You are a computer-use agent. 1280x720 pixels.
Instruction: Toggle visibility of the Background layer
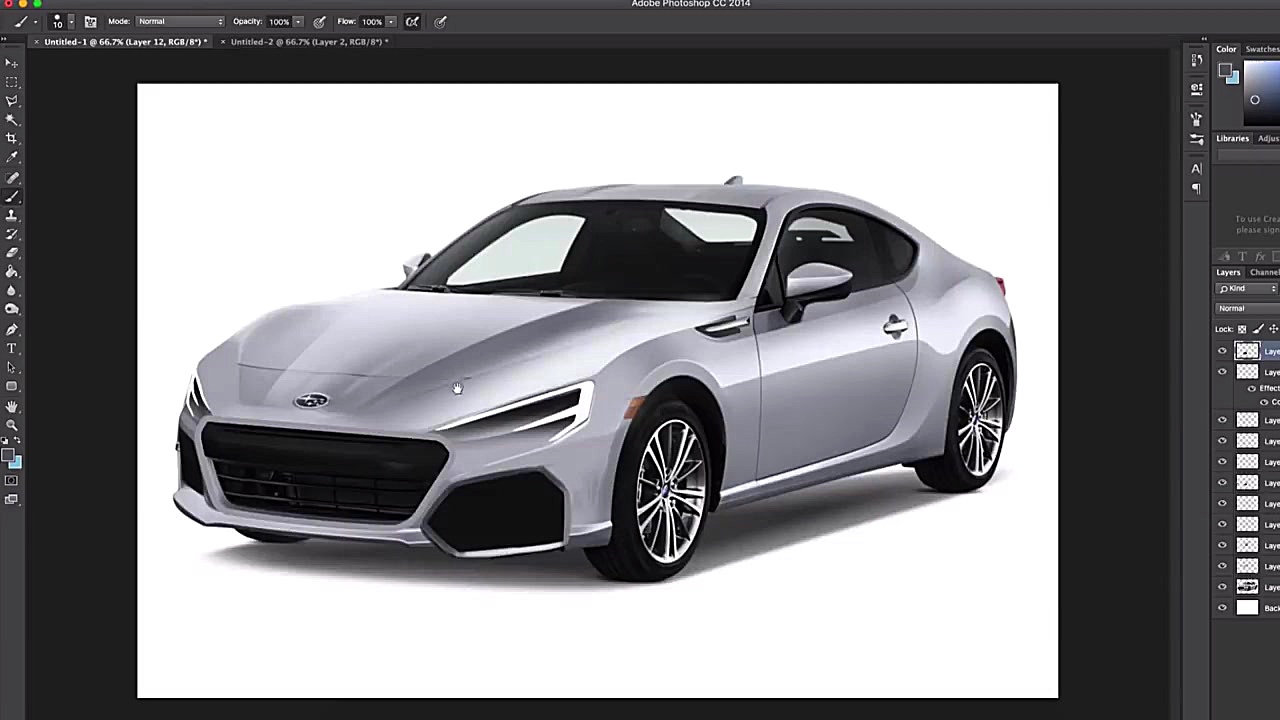[1222, 607]
